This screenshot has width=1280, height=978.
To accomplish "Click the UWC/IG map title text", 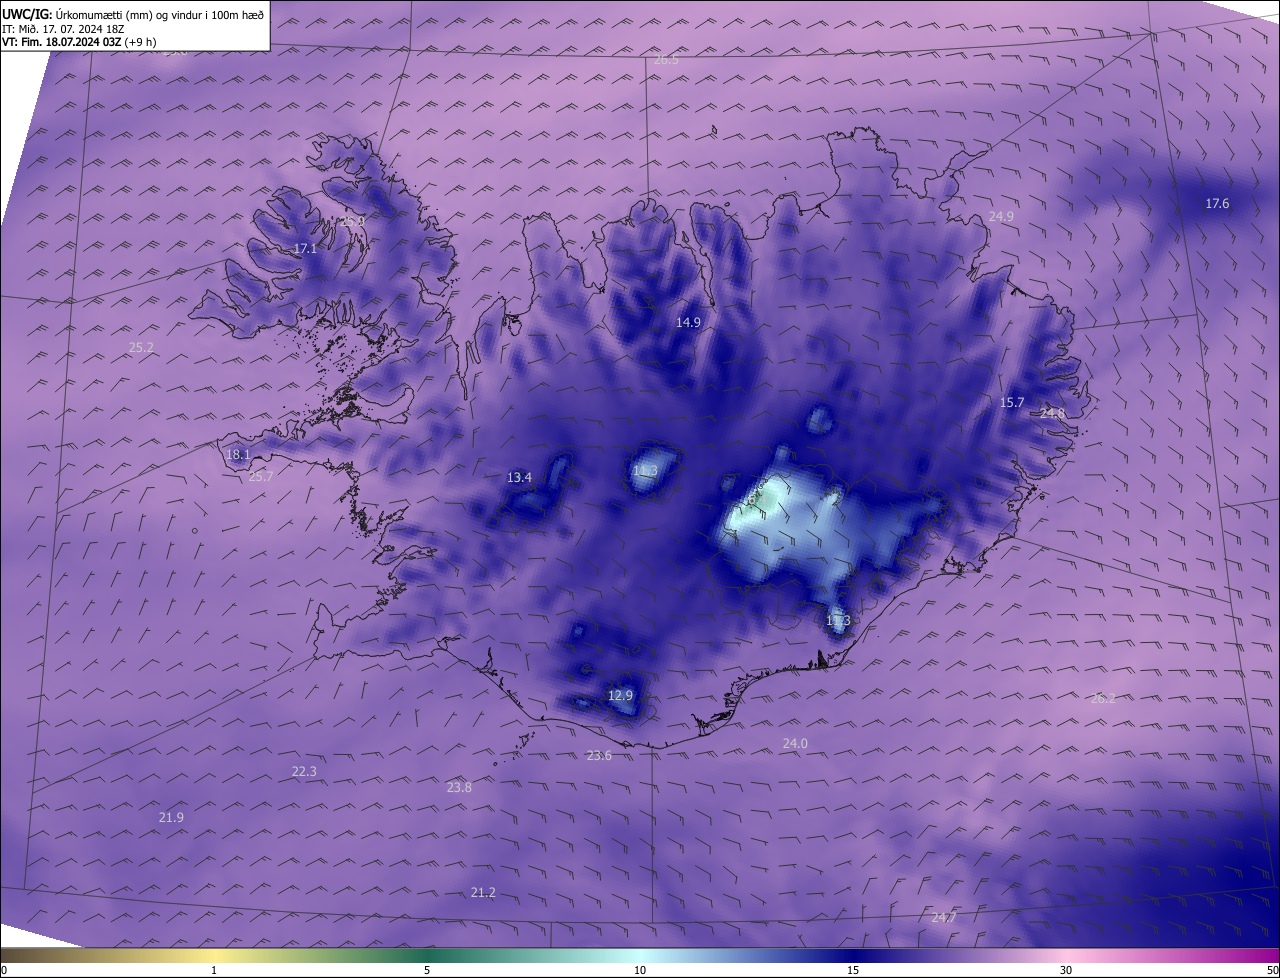I will (133, 14).
